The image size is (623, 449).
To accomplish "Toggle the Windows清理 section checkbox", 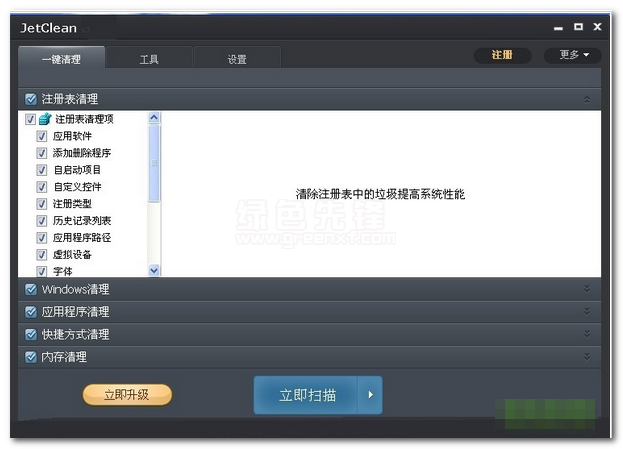I will [x=31, y=289].
